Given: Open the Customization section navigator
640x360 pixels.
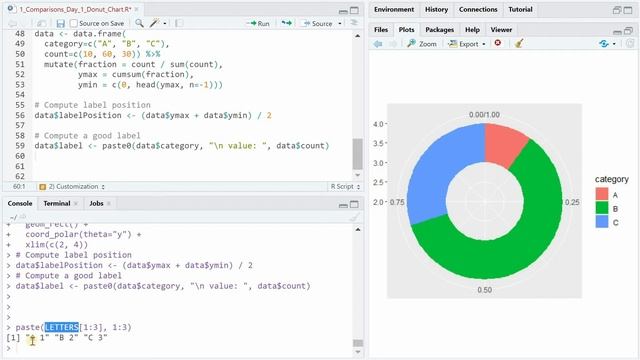Looking at the screenshot, I should 72,187.
